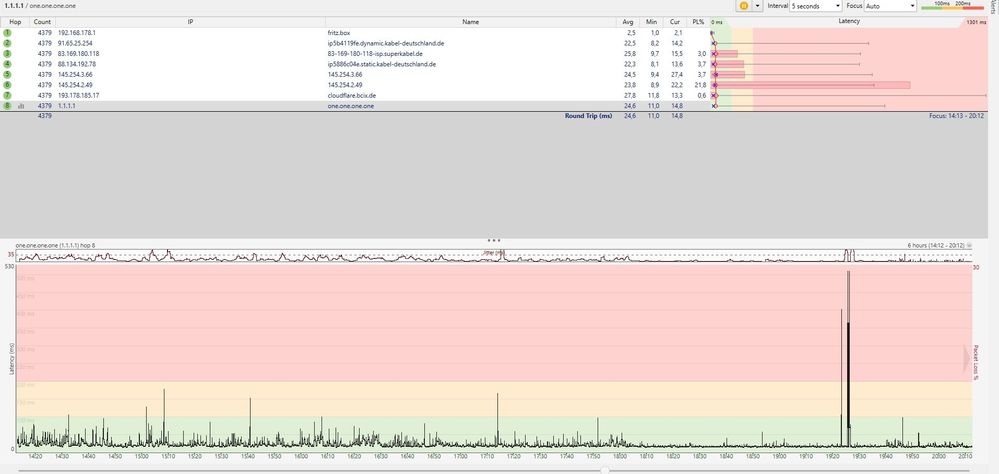Select the green hop 5 circle icon
This screenshot has height=474, width=999.
(x=7, y=75)
